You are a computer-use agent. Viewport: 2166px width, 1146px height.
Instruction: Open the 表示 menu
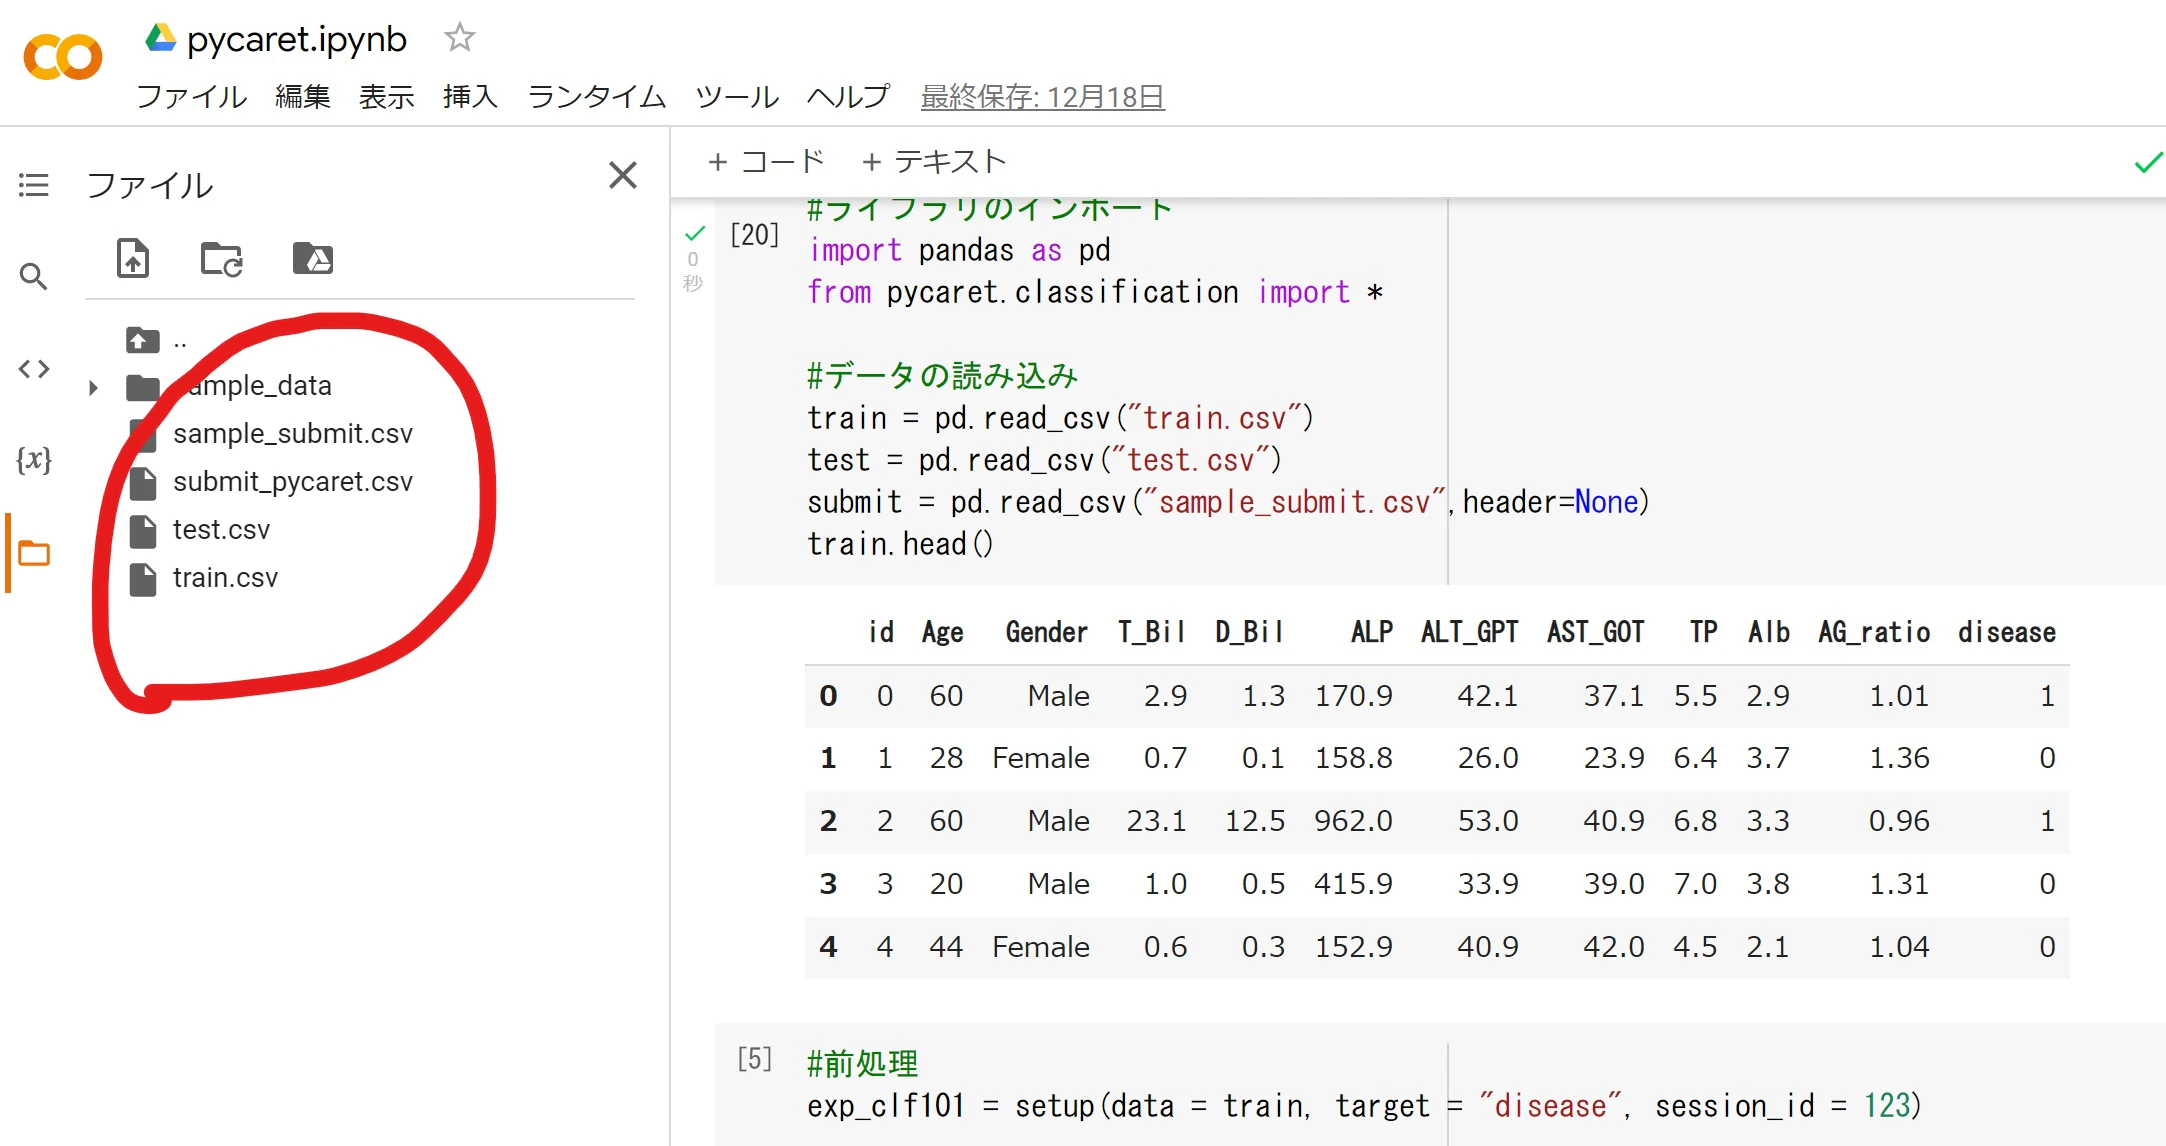pyautogui.click(x=386, y=96)
